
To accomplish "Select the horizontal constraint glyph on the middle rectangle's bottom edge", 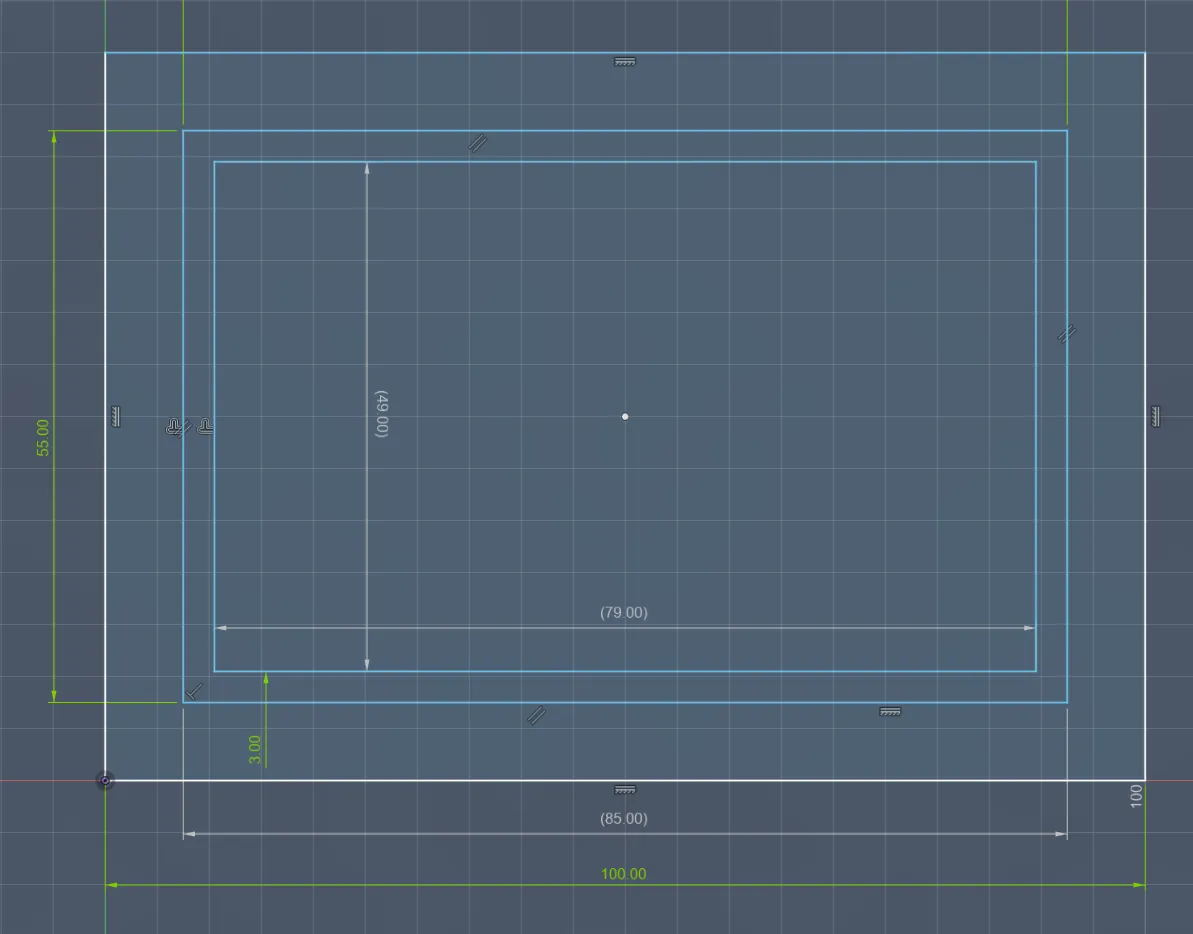I will point(890,712).
